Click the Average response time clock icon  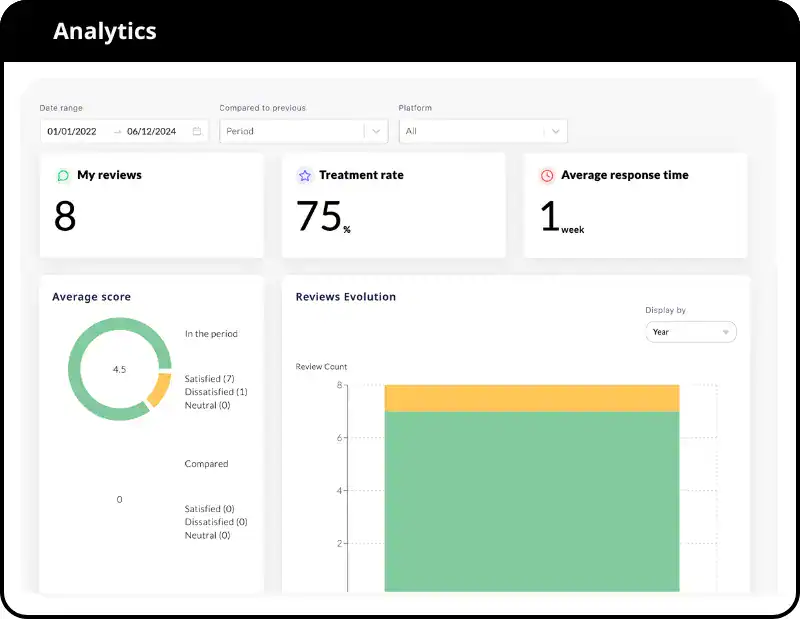pyautogui.click(x=547, y=176)
